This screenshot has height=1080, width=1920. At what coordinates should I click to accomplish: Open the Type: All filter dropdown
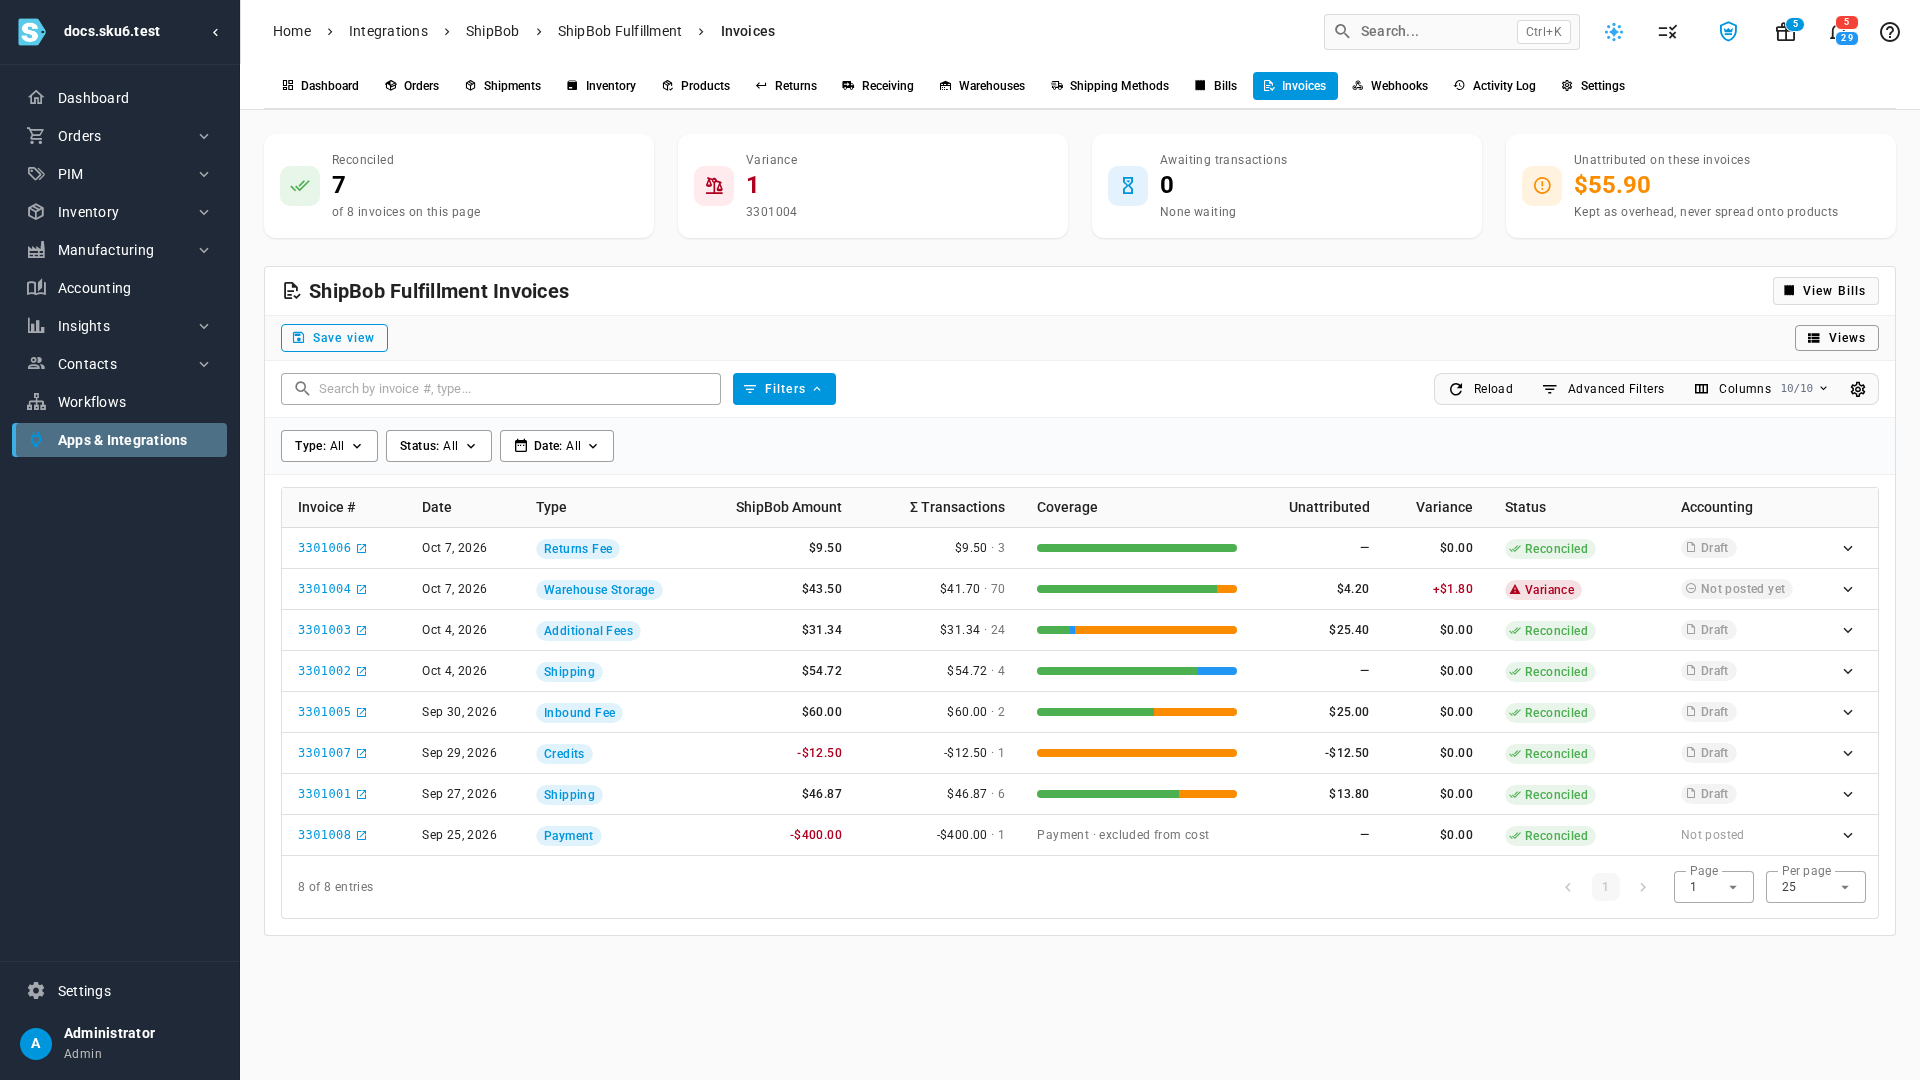[x=329, y=446]
